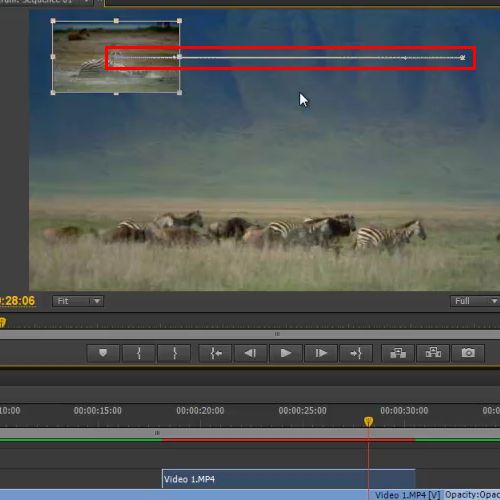Click the Lift button

pyautogui.click(x=398, y=353)
